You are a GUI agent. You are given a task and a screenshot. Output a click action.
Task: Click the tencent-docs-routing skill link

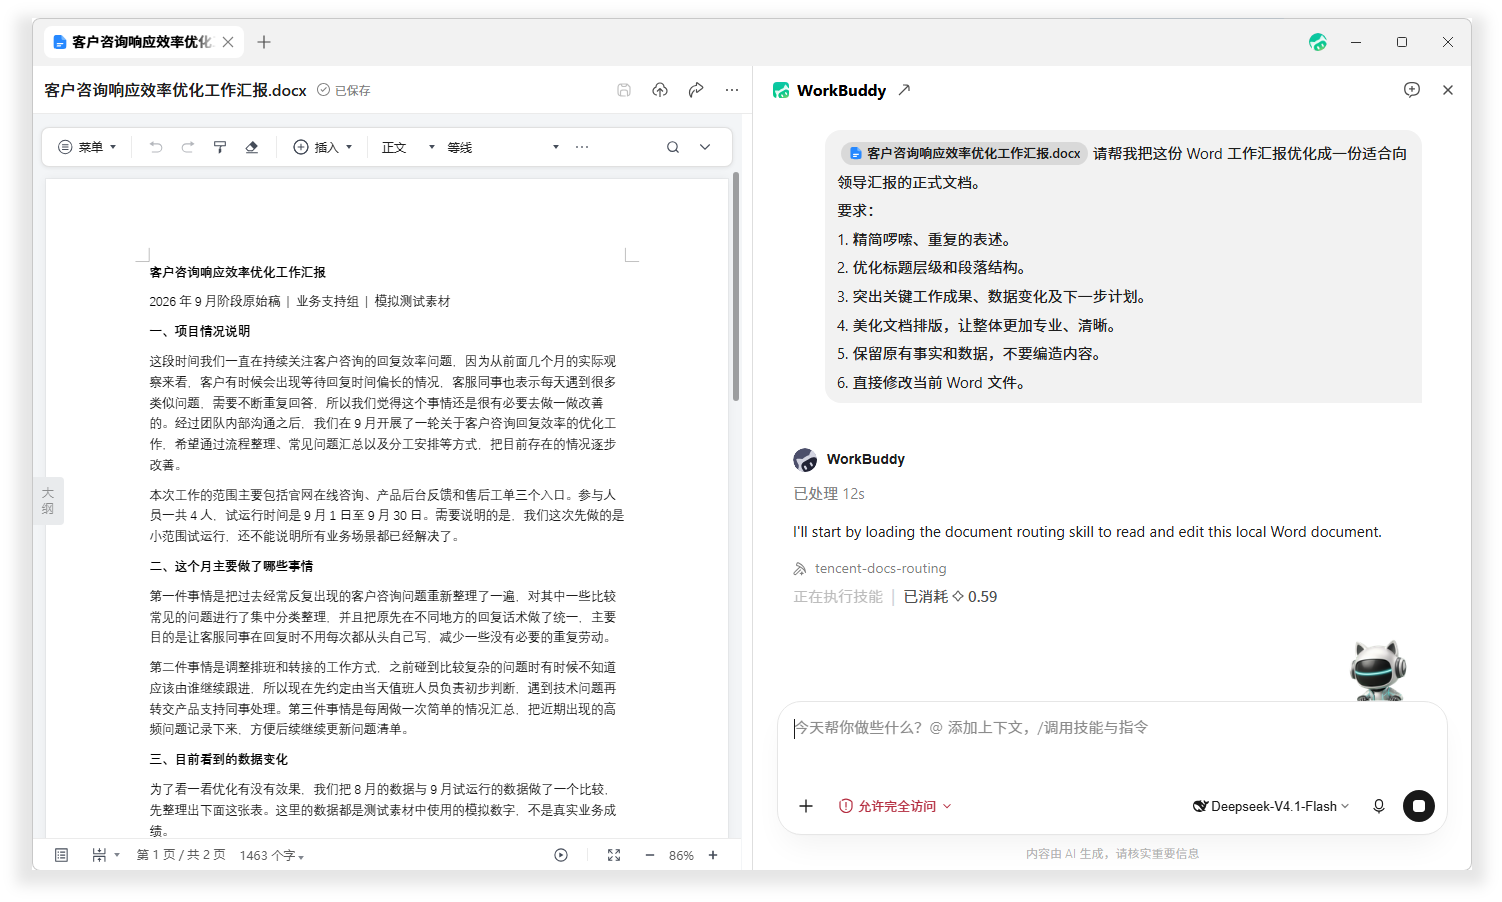(x=869, y=568)
